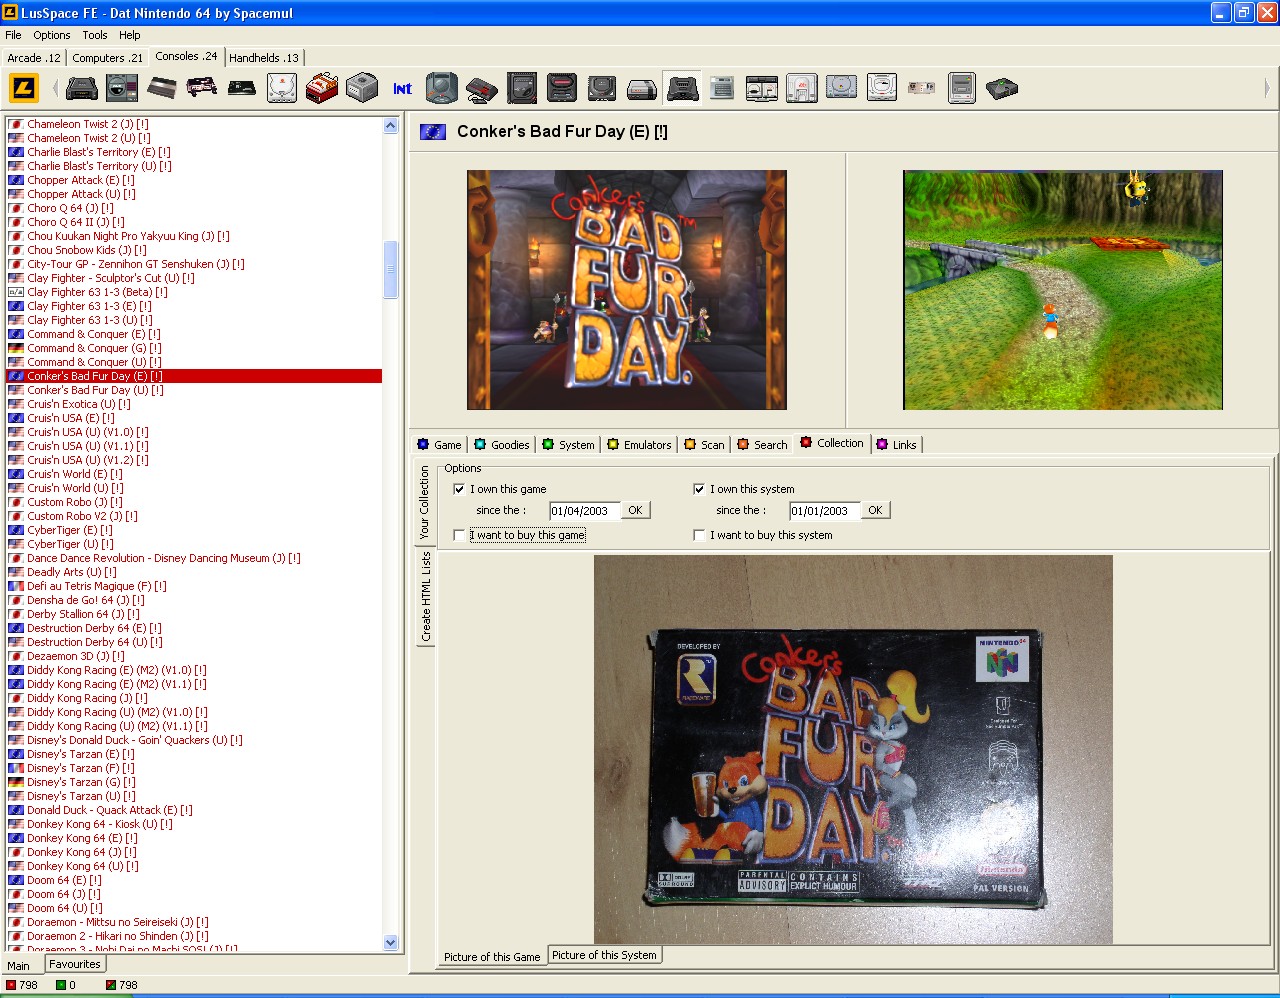Select the gray NES console icon
The image size is (1280, 998).
[x=642, y=90]
